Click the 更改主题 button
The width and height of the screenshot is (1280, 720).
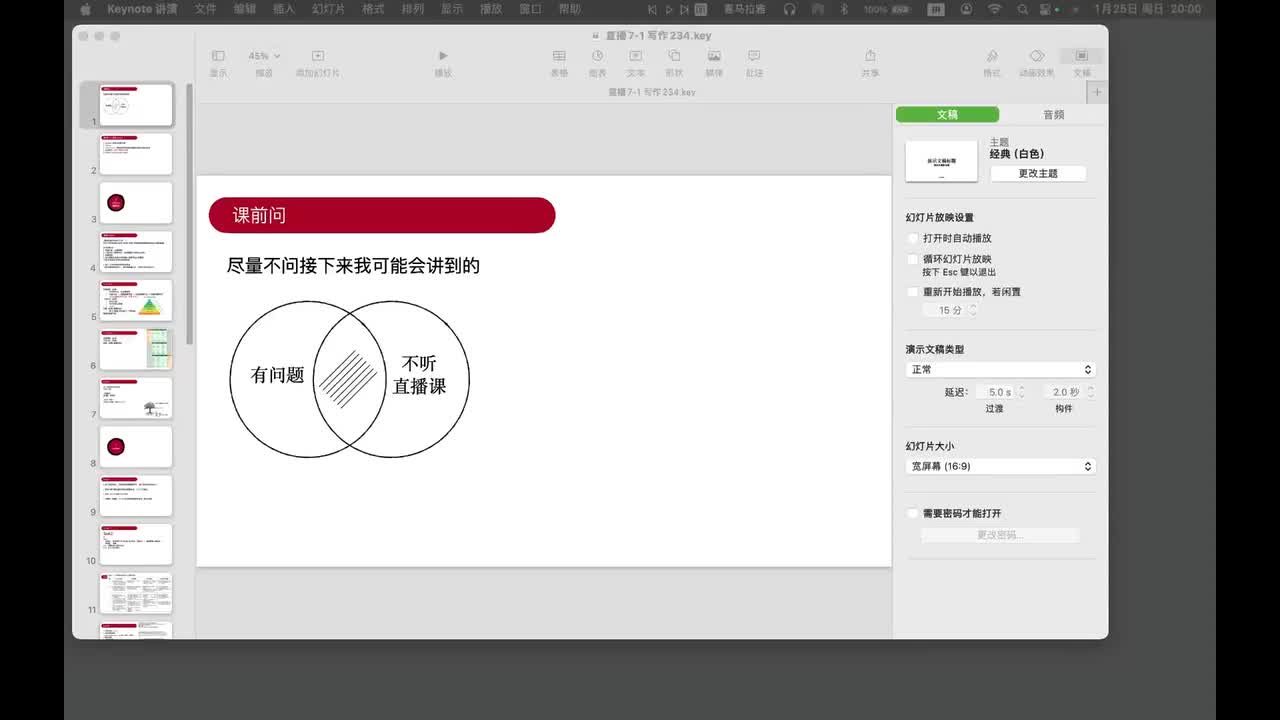(1038, 173)
